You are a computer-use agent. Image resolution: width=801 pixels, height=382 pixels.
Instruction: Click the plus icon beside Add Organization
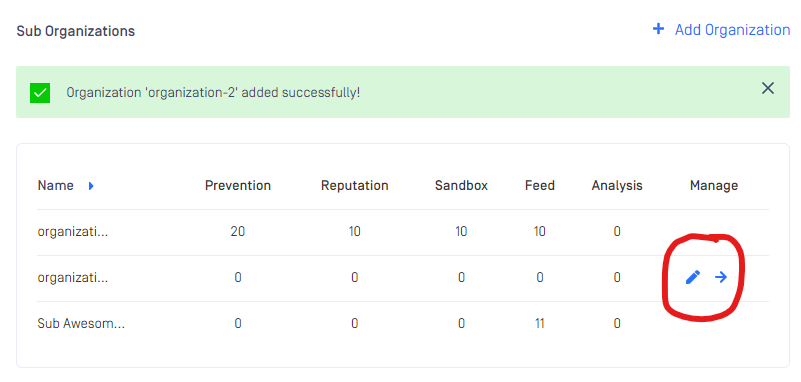658,29
